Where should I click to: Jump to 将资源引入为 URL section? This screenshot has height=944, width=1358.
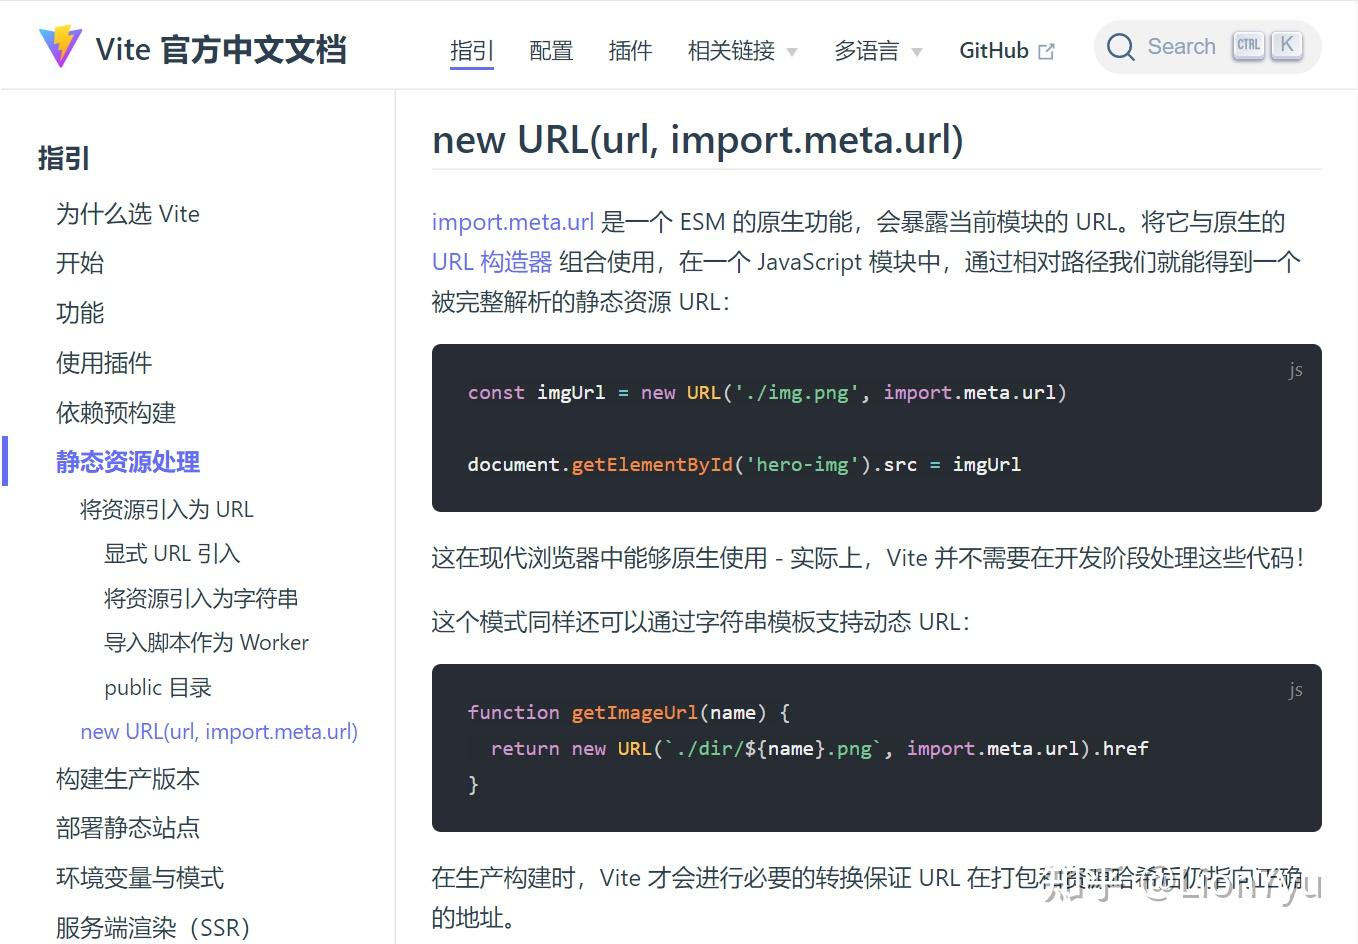click(167, 509)
